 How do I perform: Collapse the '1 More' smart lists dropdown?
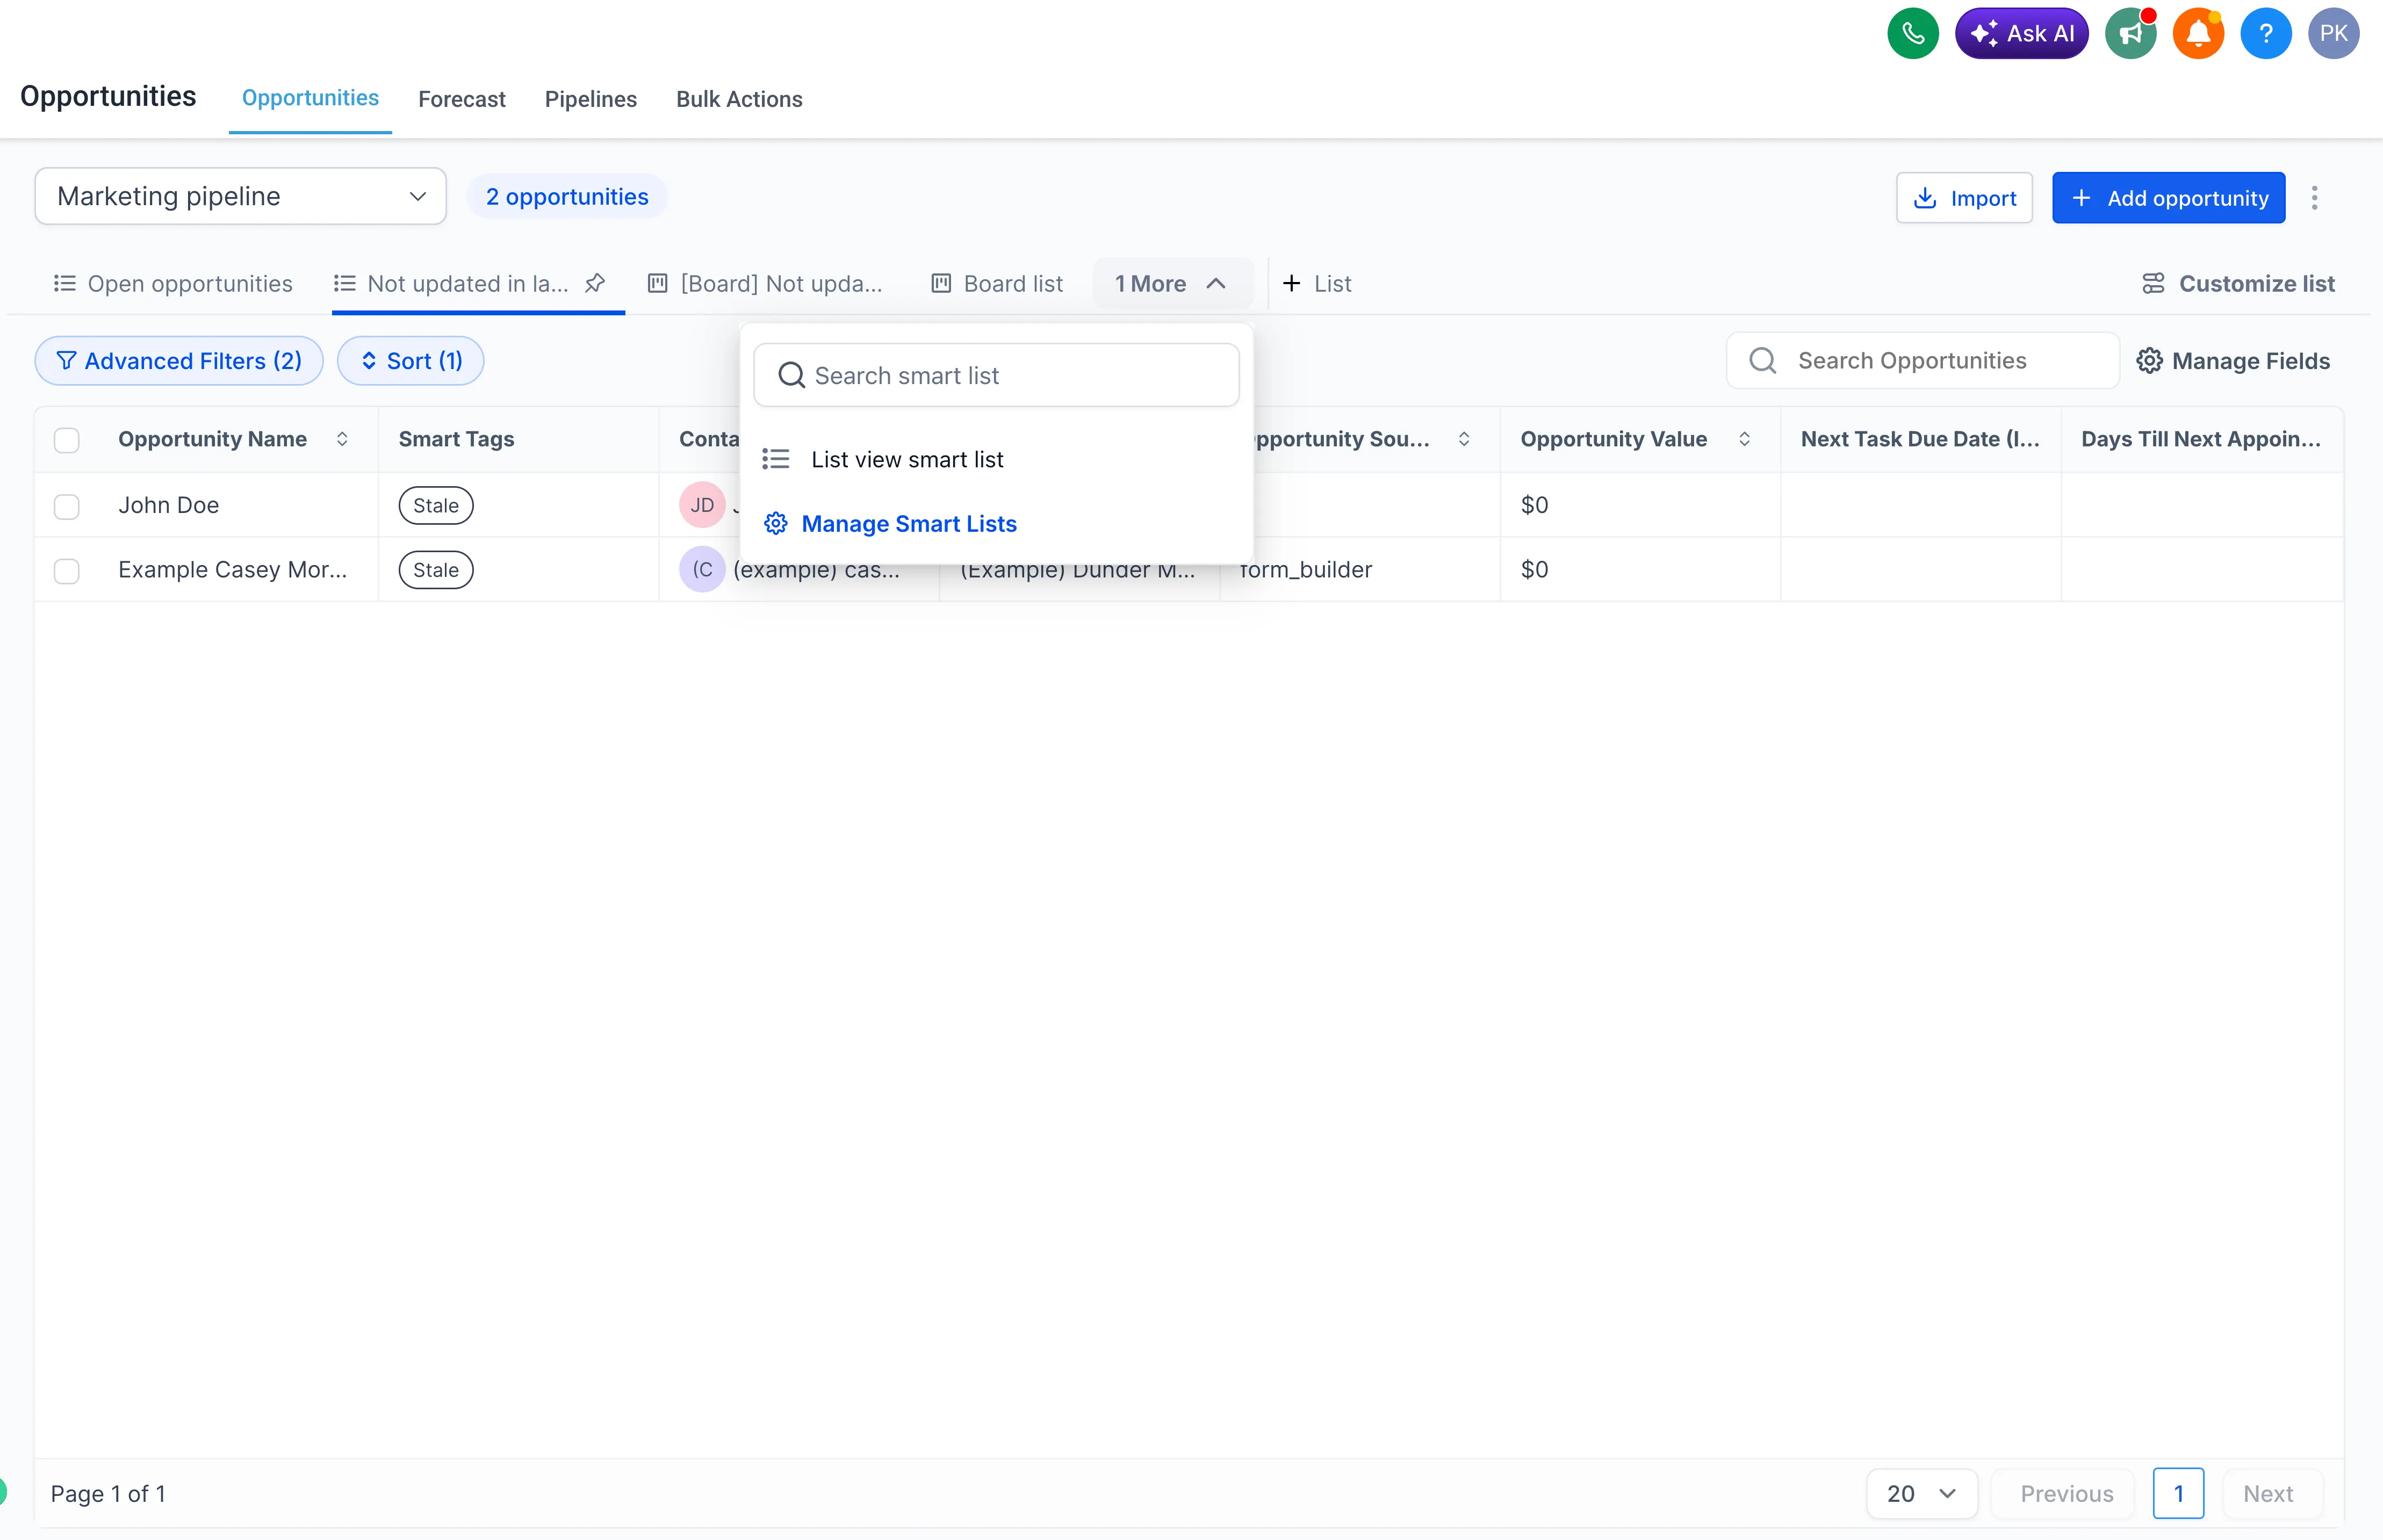[x=1172, y=283]
